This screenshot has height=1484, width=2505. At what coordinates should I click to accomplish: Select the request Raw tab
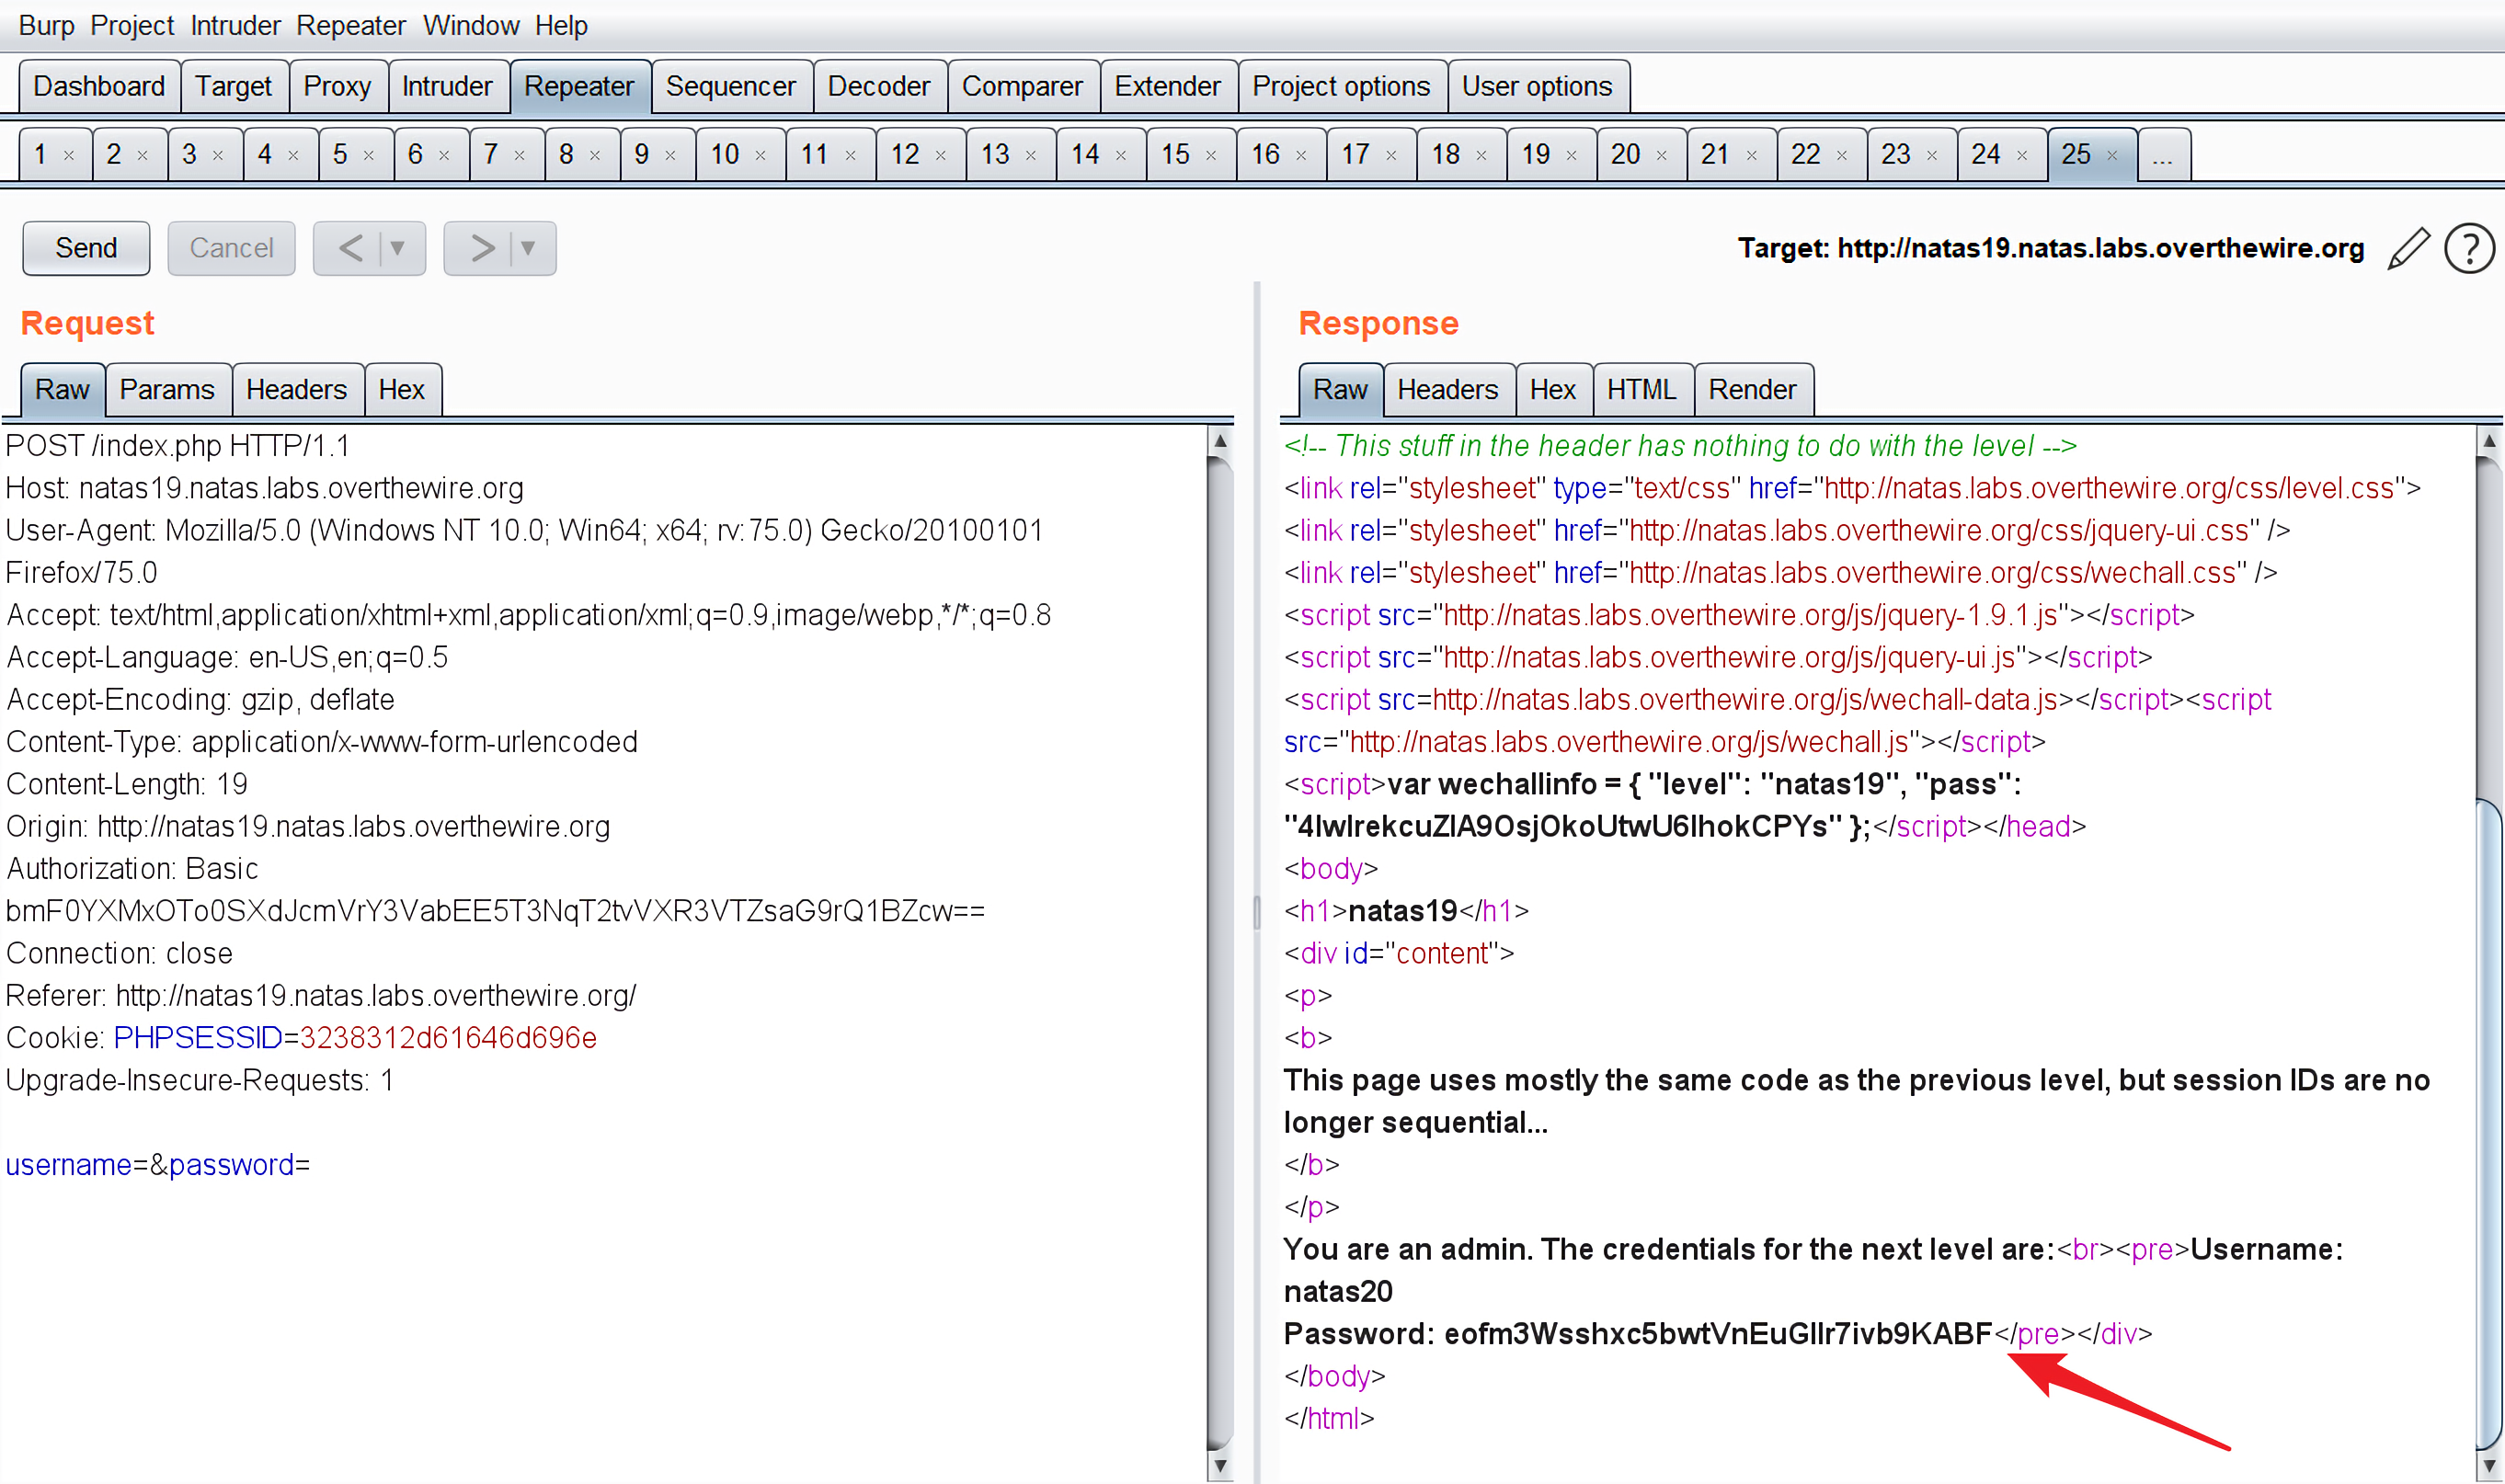pyautogui.click(x=62, y=390)
